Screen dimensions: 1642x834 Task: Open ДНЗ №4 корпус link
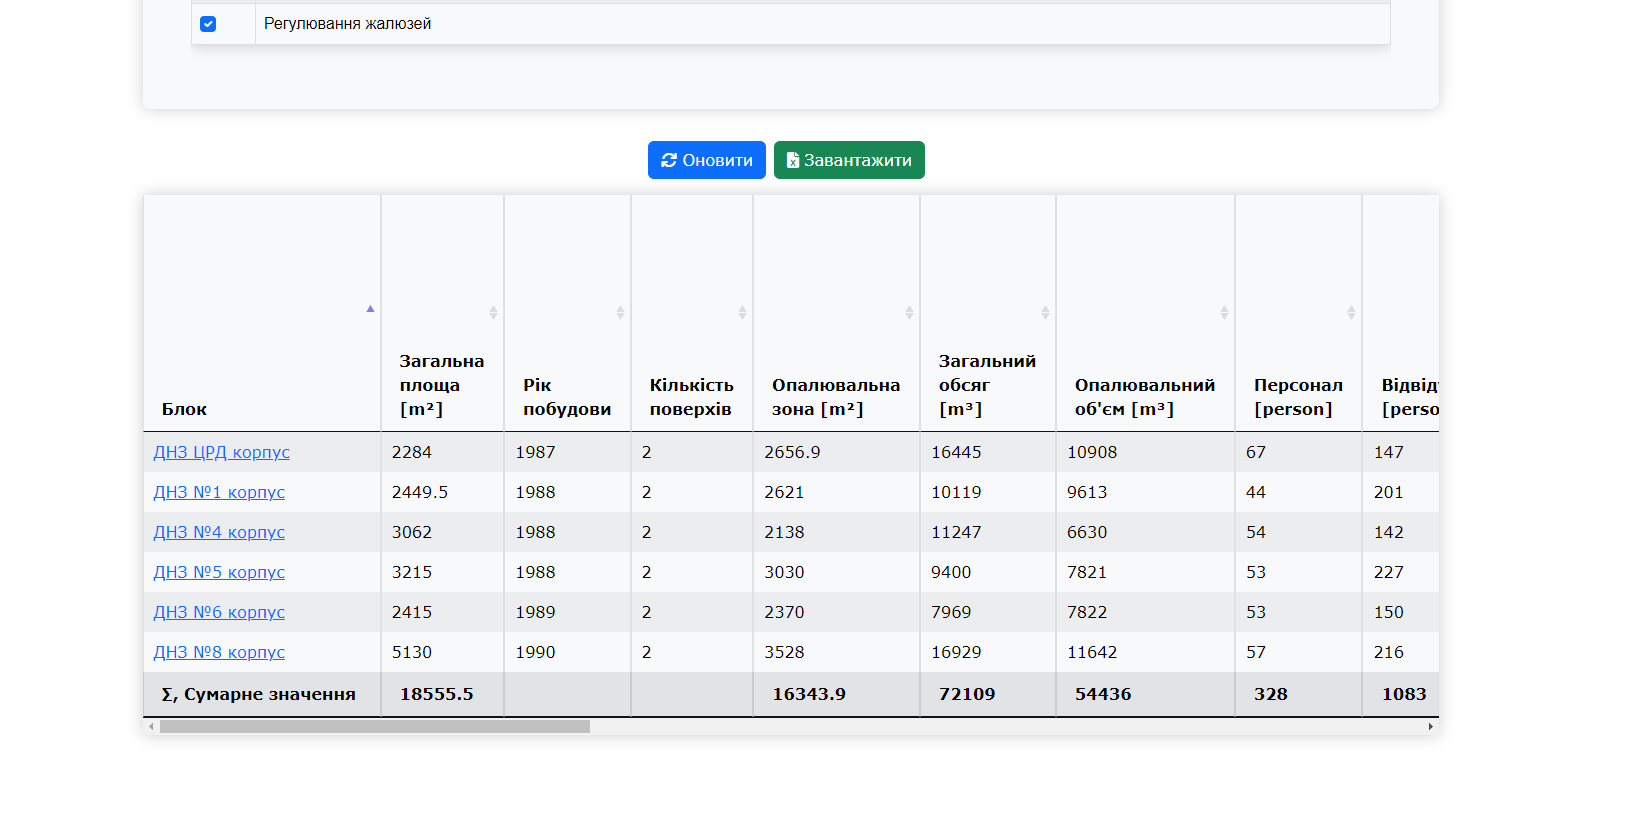pos(219,532)
